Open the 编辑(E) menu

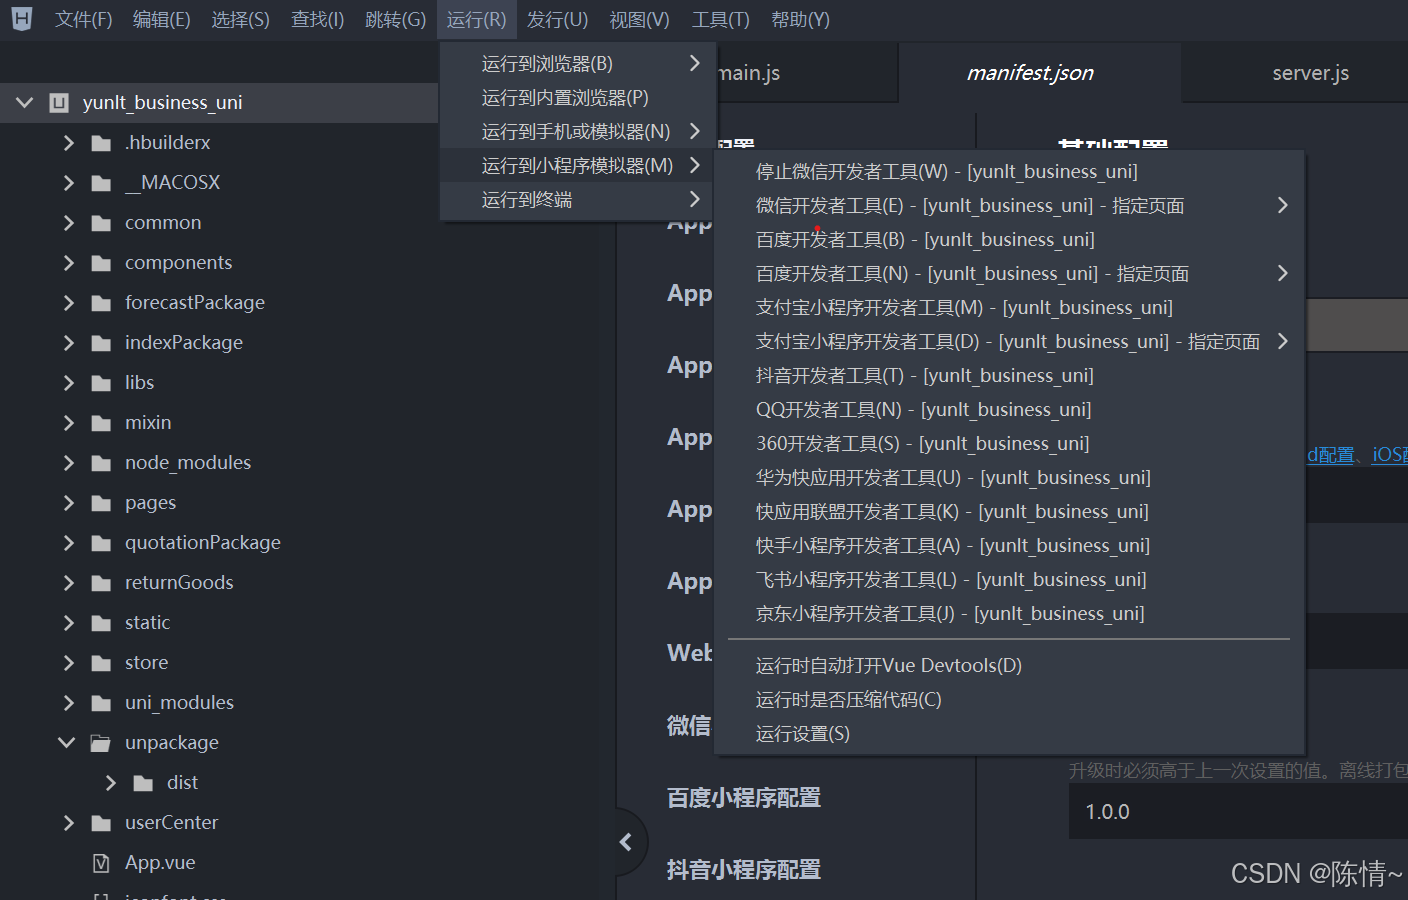[162, 19]
